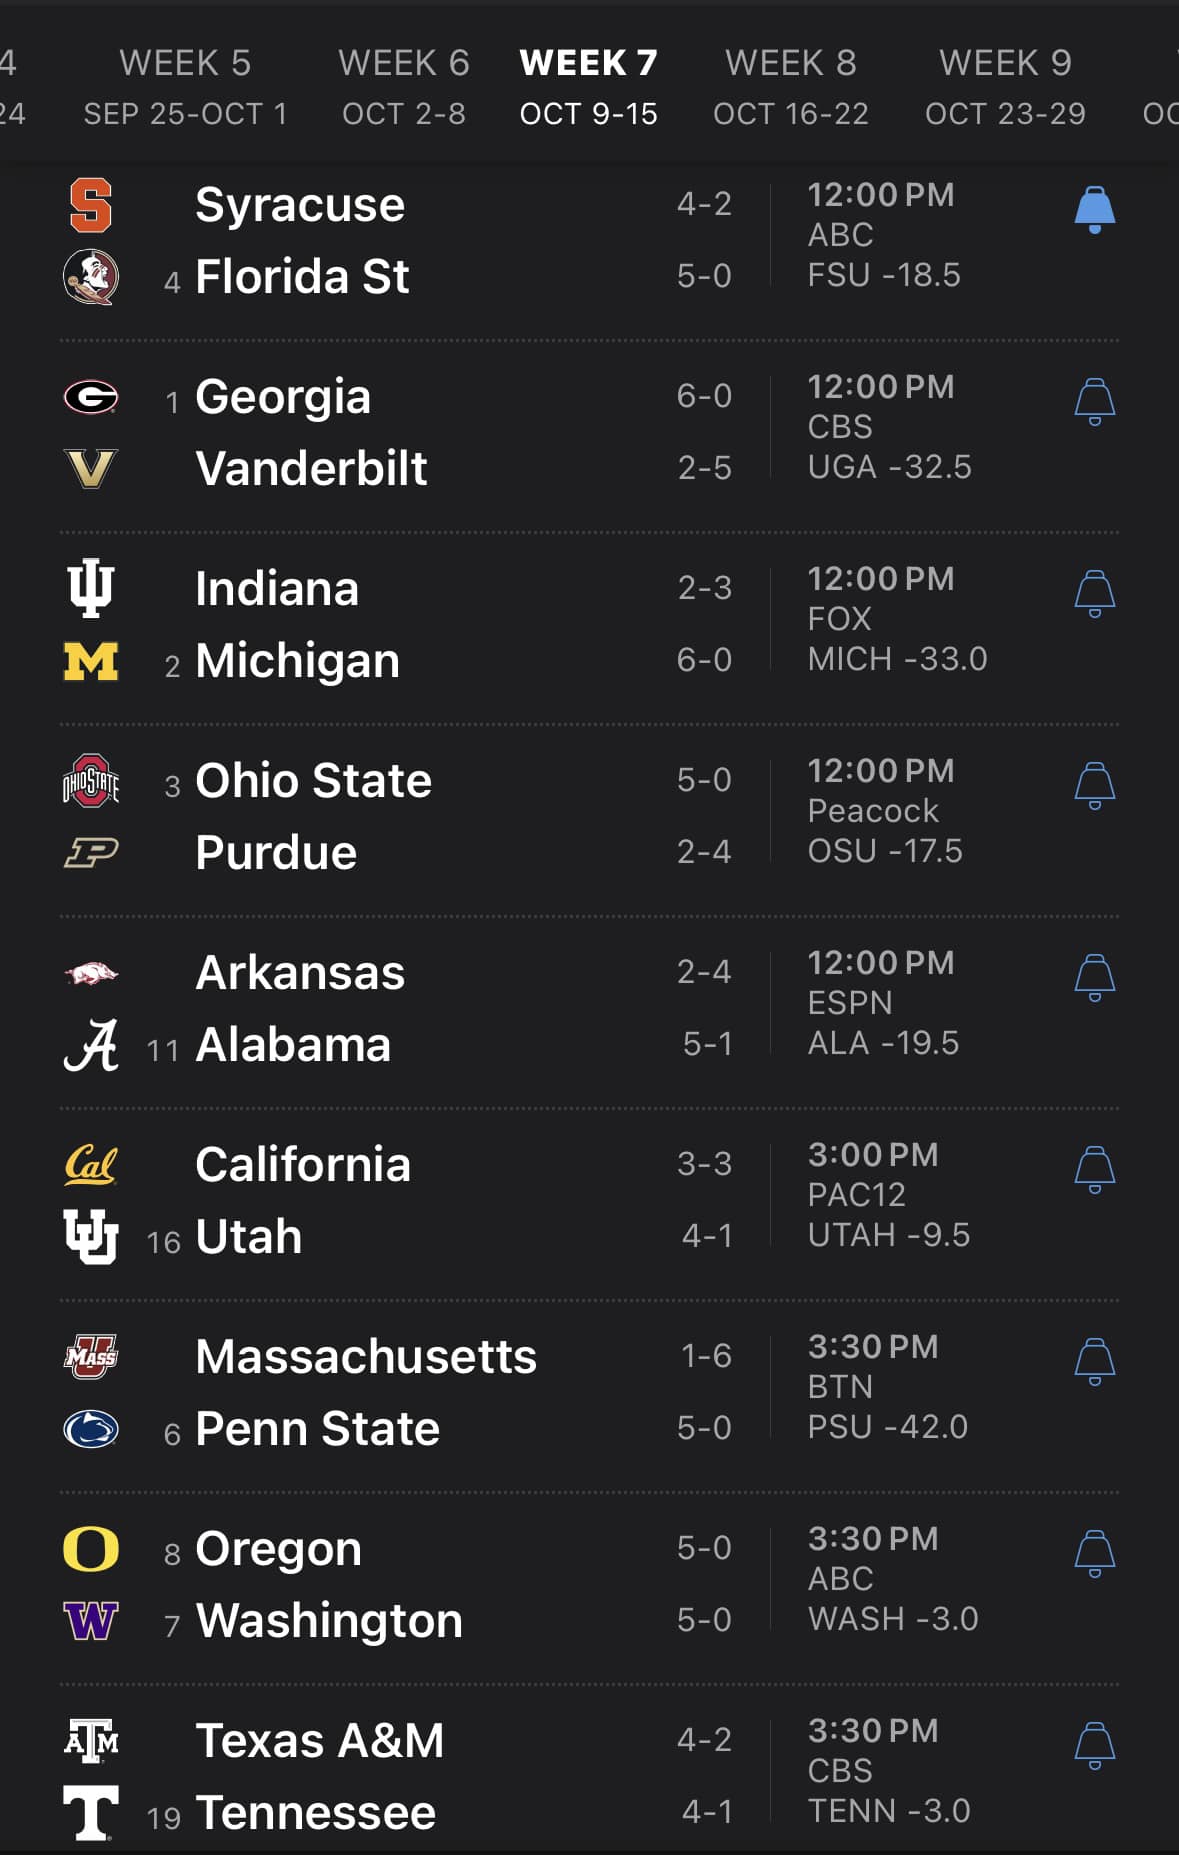
Task: Tap the PSU -42.0 betting line
Action: (887, 1427)
